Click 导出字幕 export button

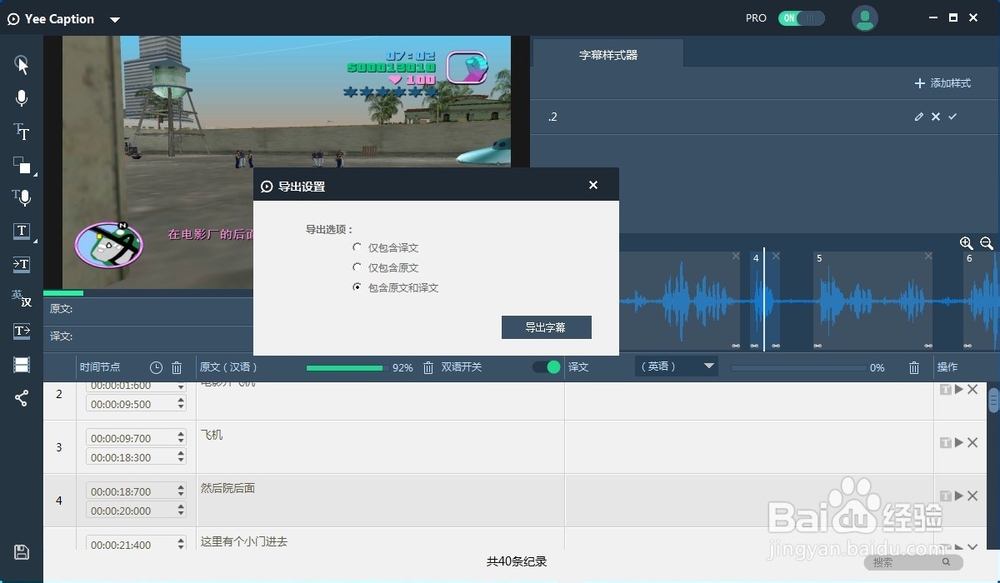pyautogui.click(x=546, y=327)
